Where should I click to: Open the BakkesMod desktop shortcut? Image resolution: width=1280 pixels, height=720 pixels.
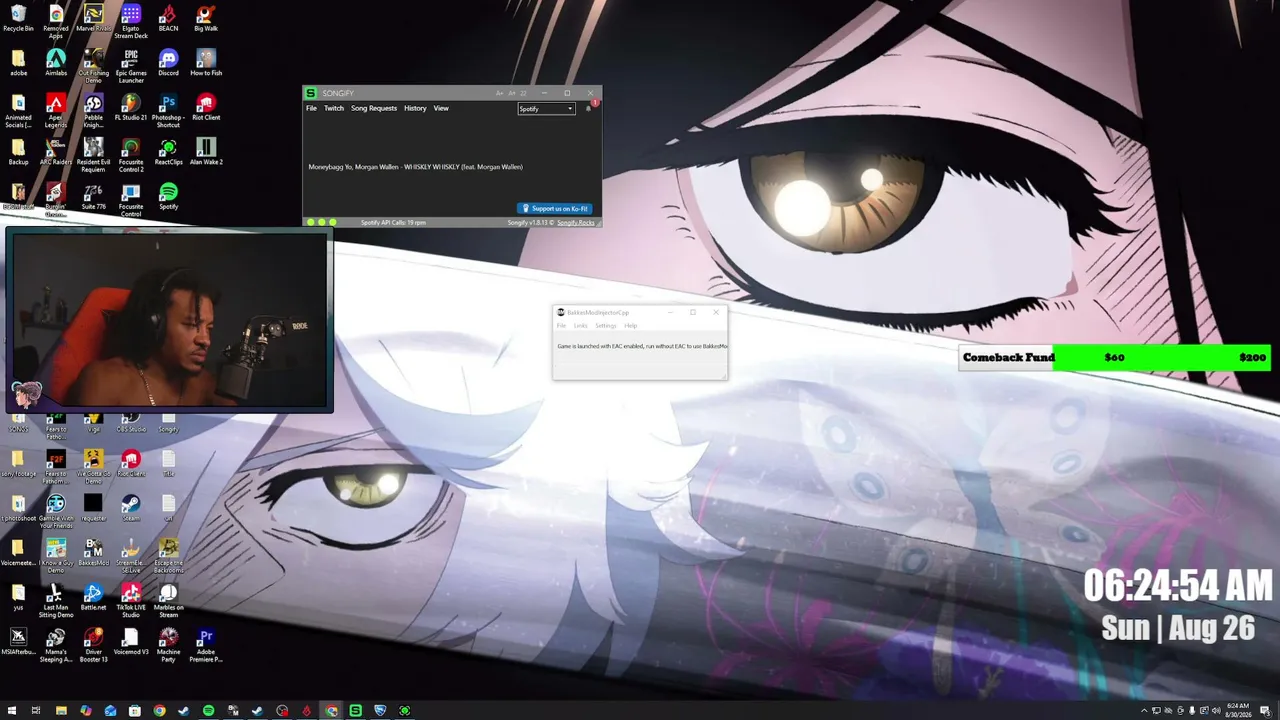point(93,552)
